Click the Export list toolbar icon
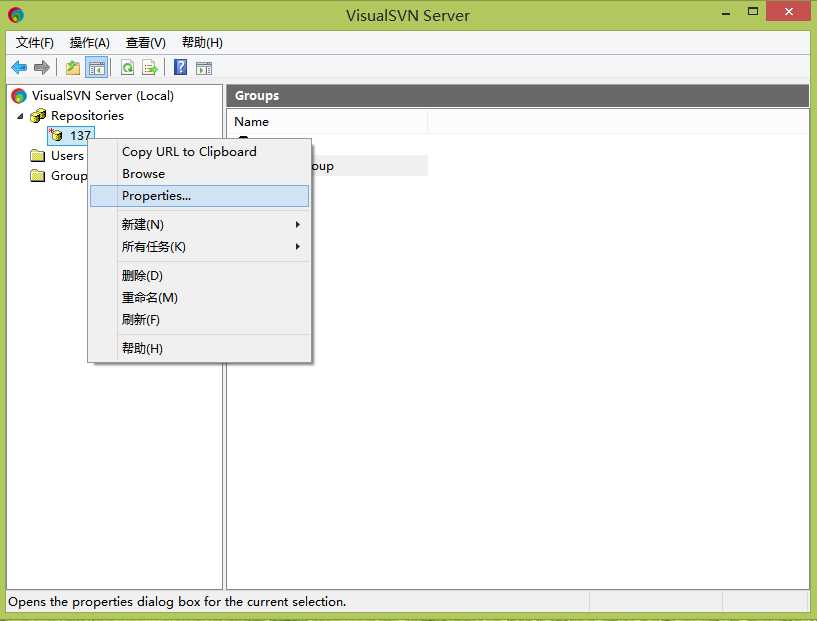This screenshot has width=817, height=621. (150, 68)
